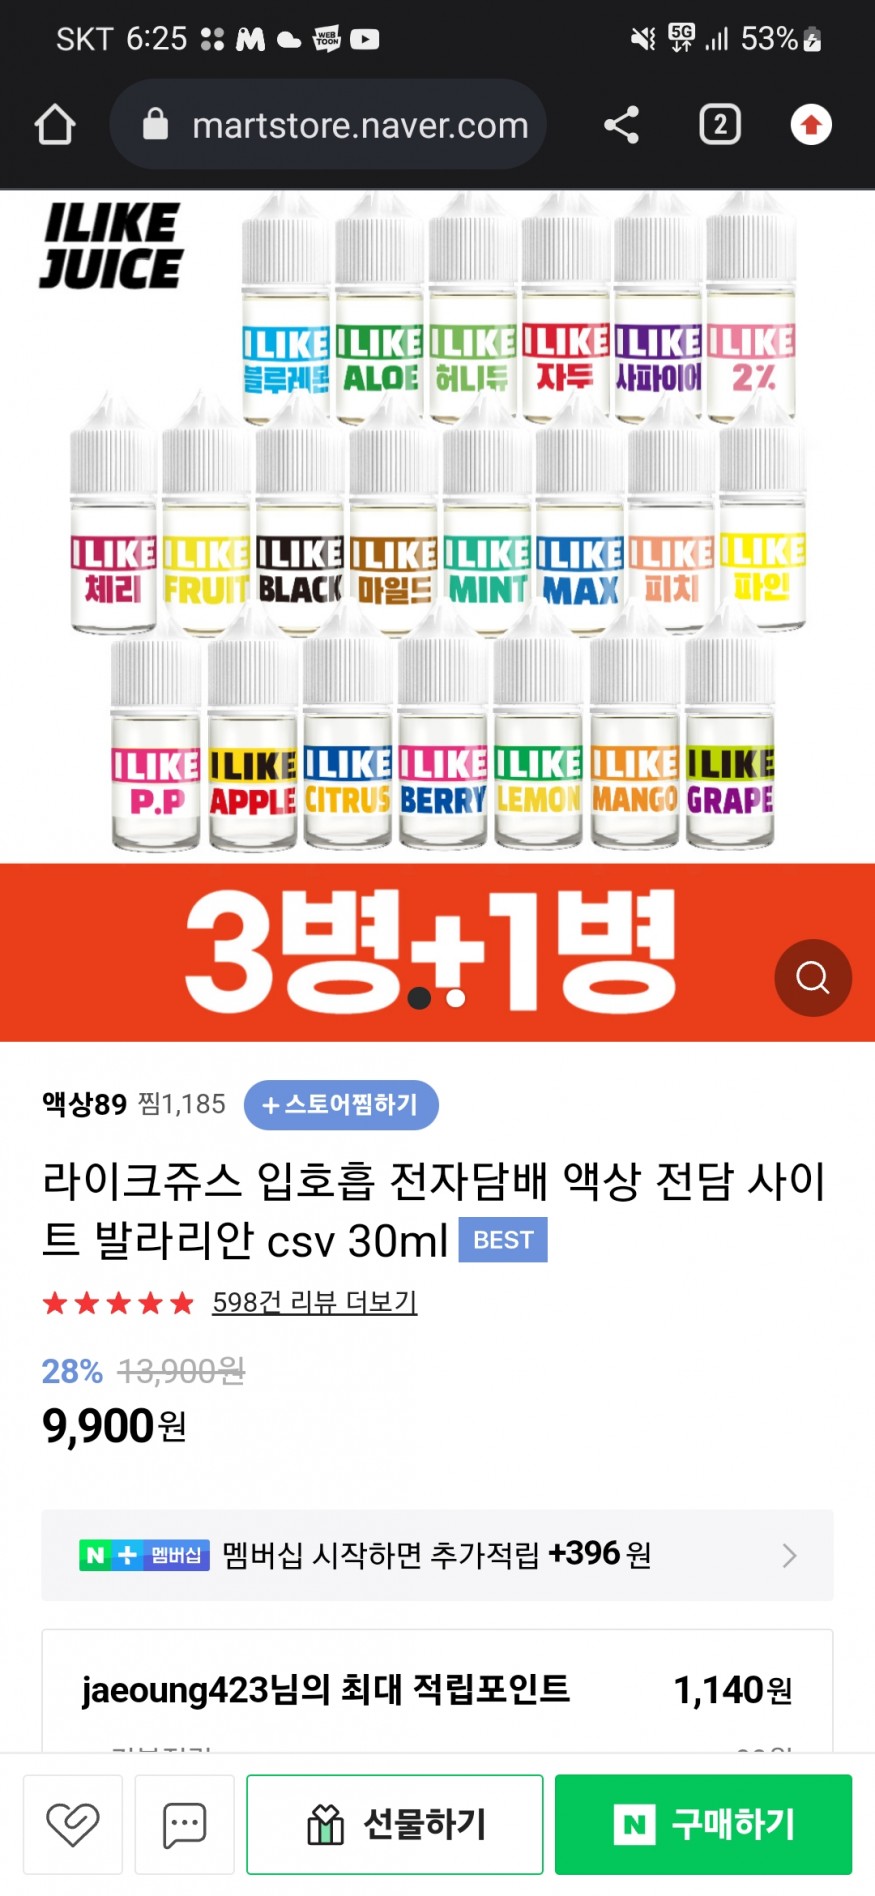Tap the green 구매하기 buy button

[703, 1824]
